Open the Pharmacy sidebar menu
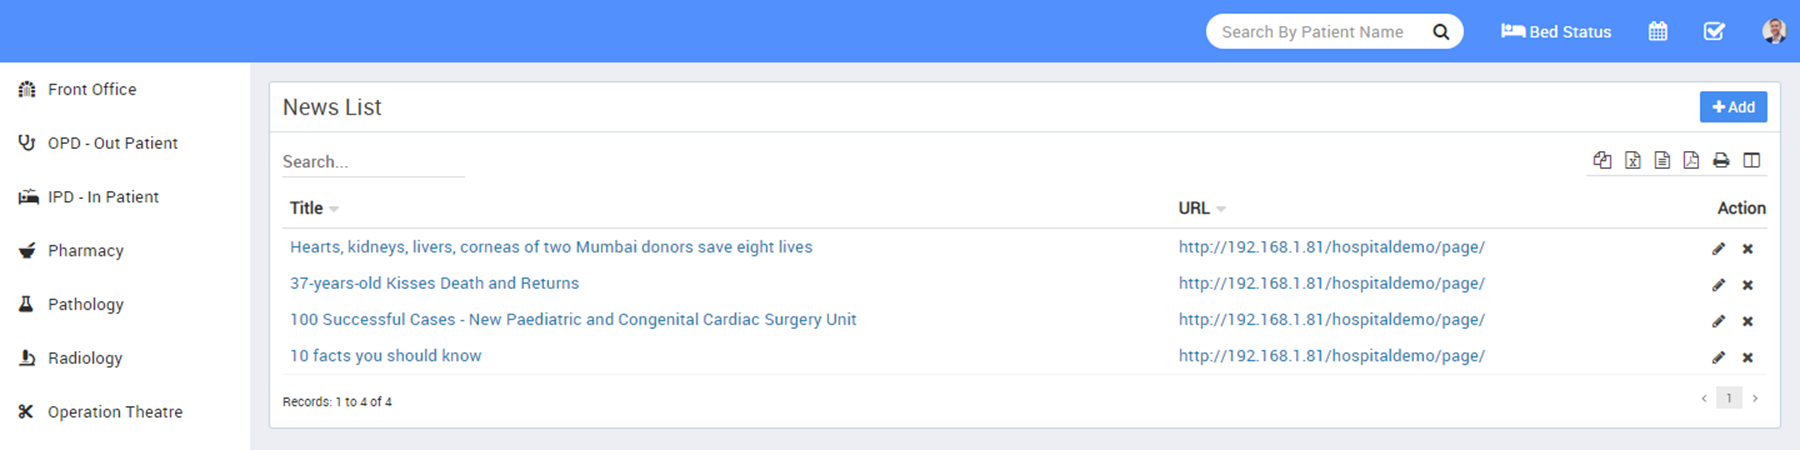The width and height of the screenshot is (1800, 450). point(86,251)
